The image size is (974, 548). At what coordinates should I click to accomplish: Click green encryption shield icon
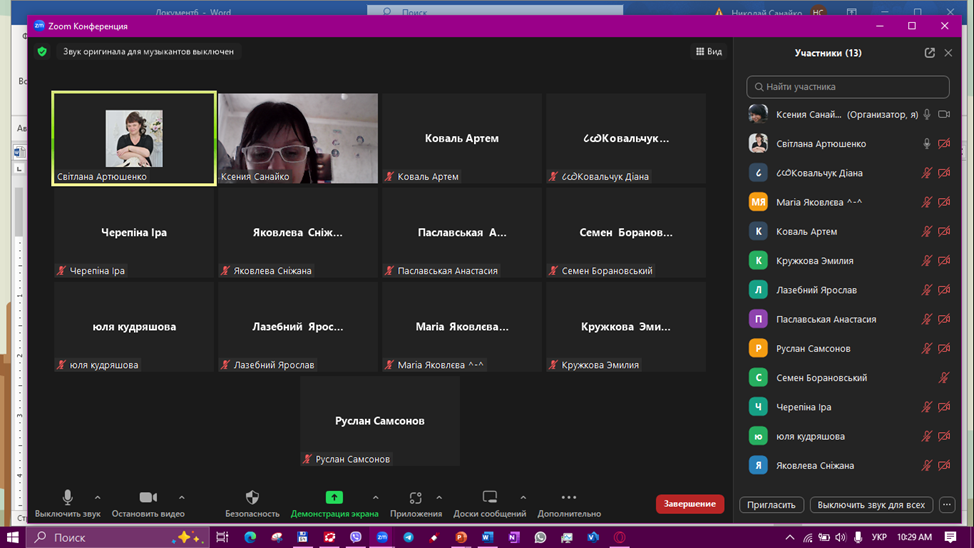click(x=42, y=52)
